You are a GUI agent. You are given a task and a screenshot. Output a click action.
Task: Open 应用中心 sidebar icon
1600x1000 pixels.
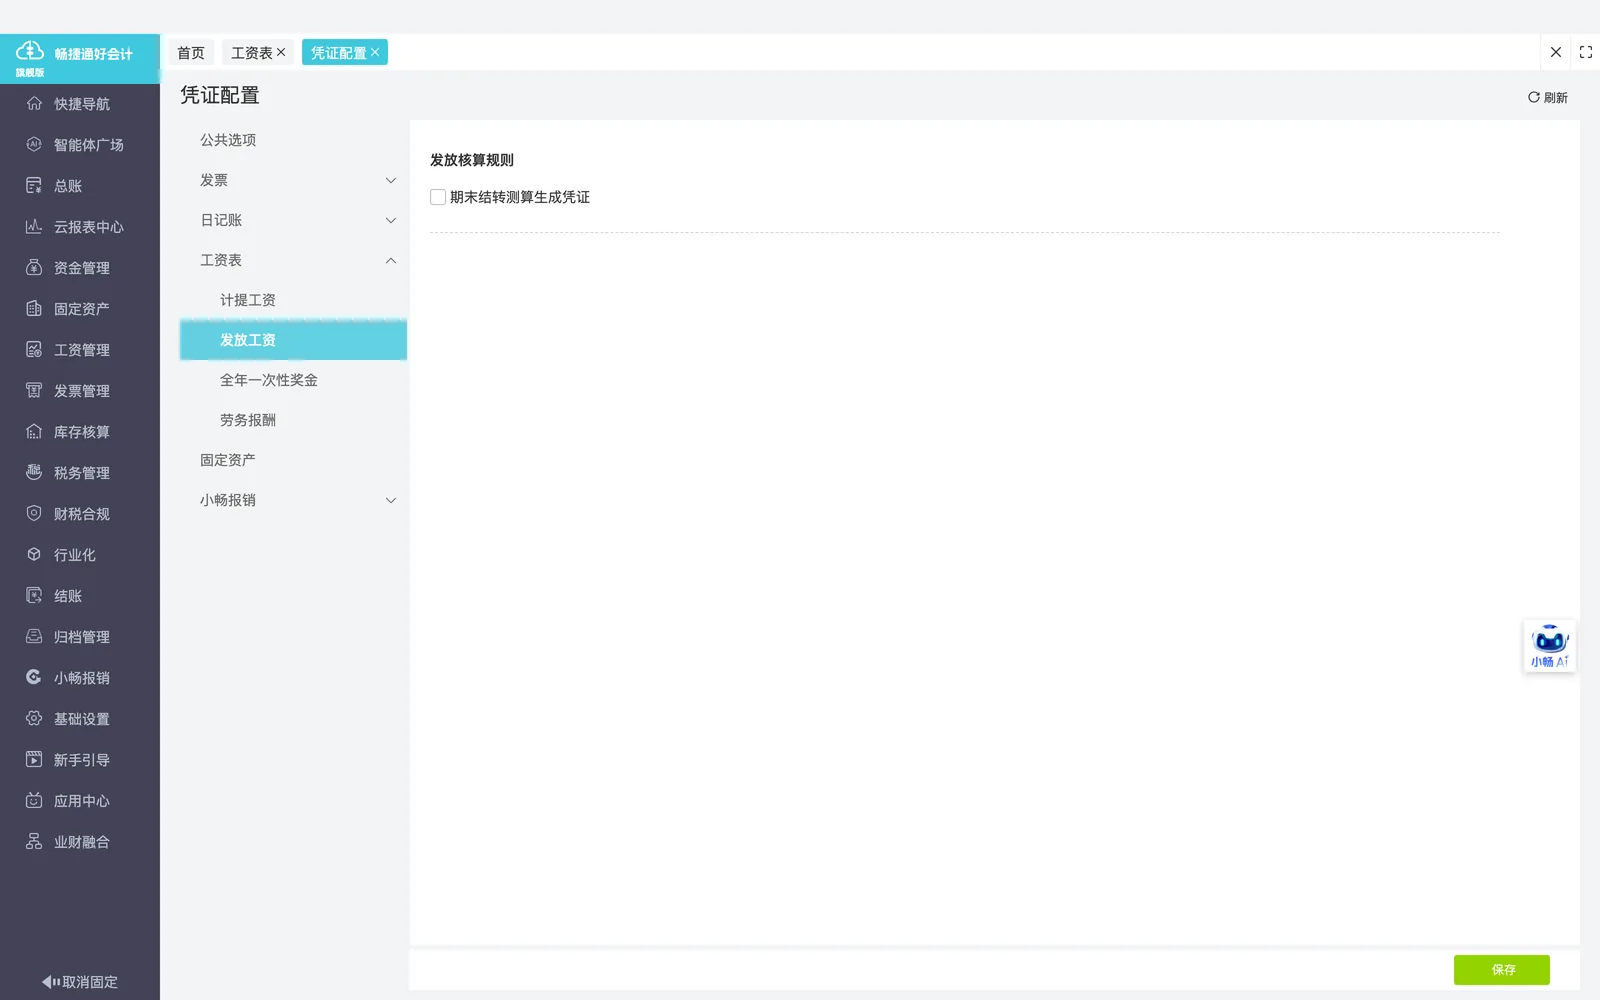34,800
